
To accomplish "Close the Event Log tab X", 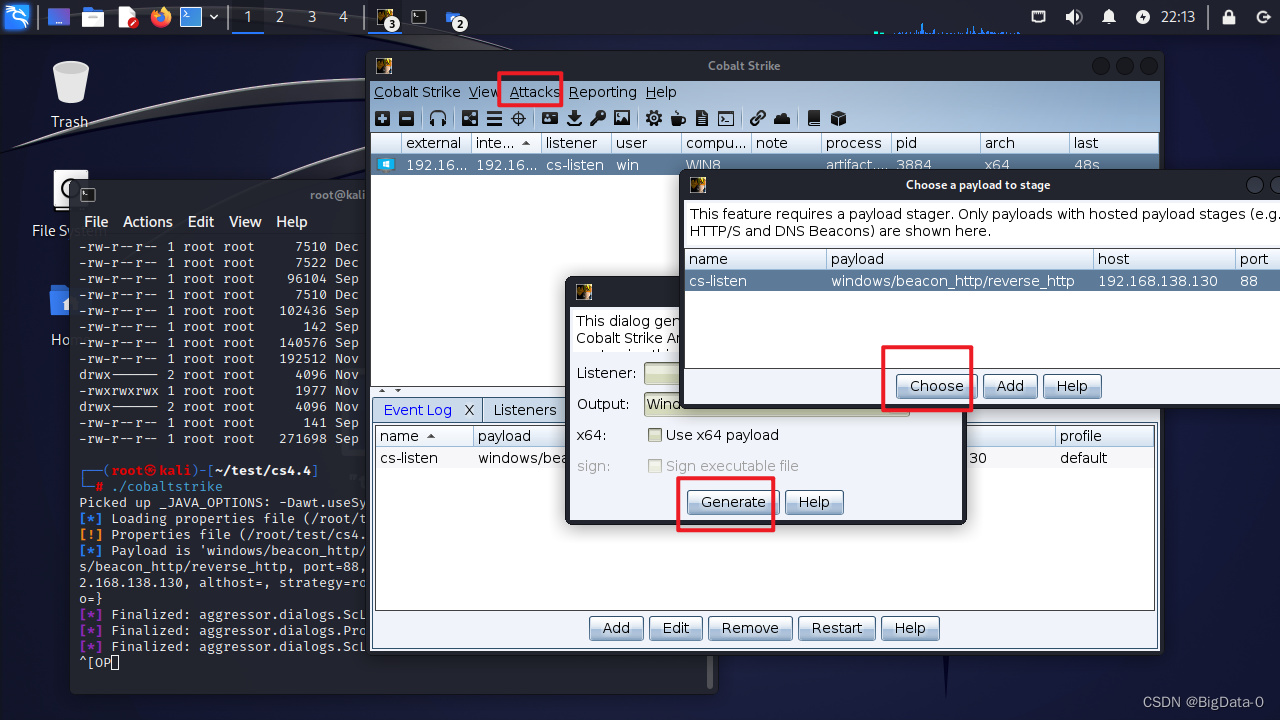I will [x=469, y=410].
